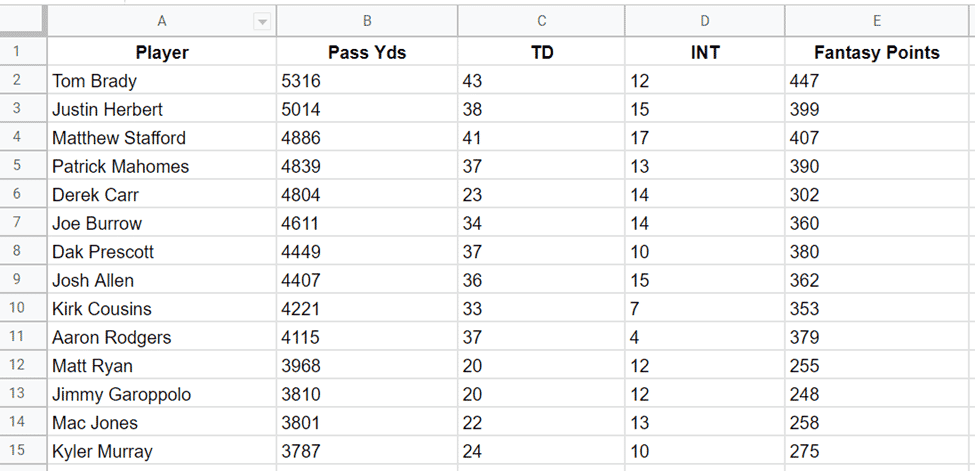Screen dimensions: 975x471
Task: Select column B by its header
Action: [367, 21]
